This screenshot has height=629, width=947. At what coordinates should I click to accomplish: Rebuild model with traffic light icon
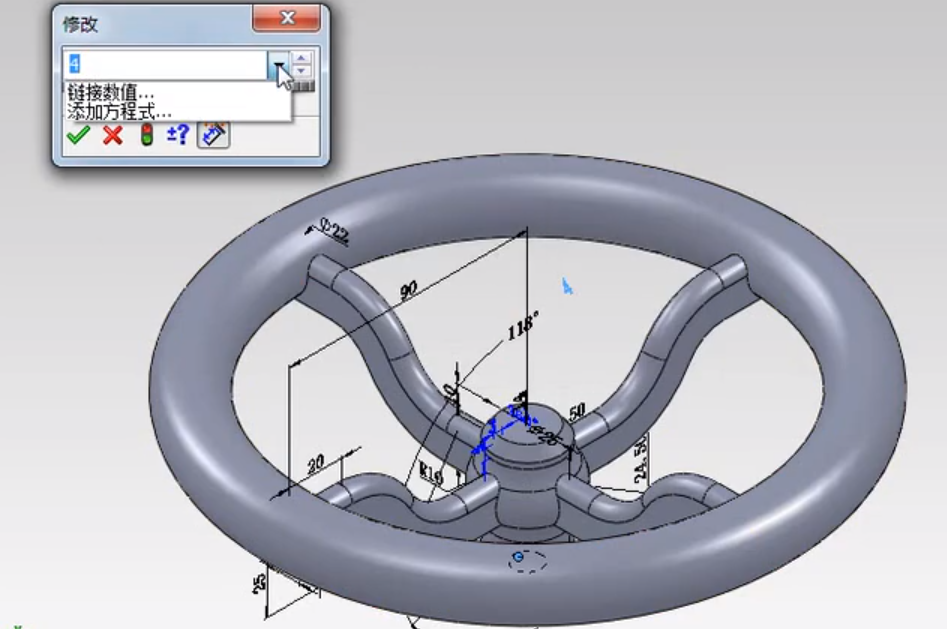click(x=146, y=135)
